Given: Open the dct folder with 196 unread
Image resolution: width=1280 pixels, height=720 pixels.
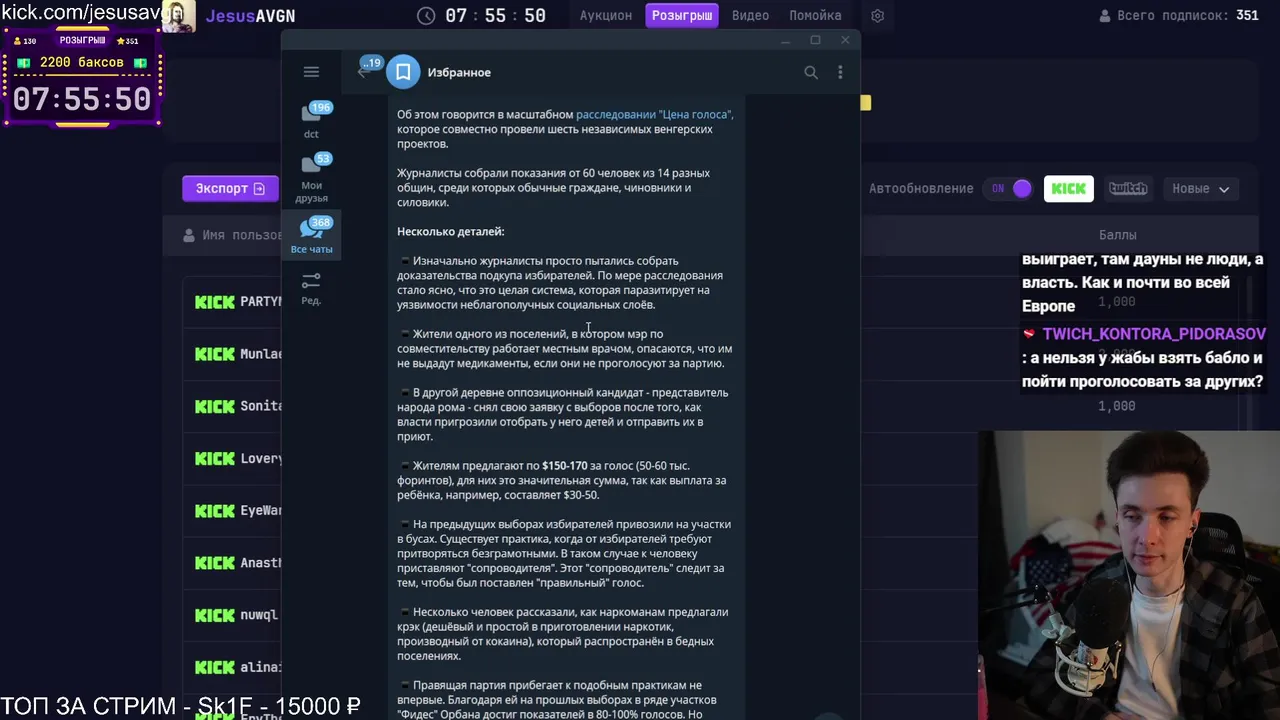Looking at the screenshot, I should point(311,120).
